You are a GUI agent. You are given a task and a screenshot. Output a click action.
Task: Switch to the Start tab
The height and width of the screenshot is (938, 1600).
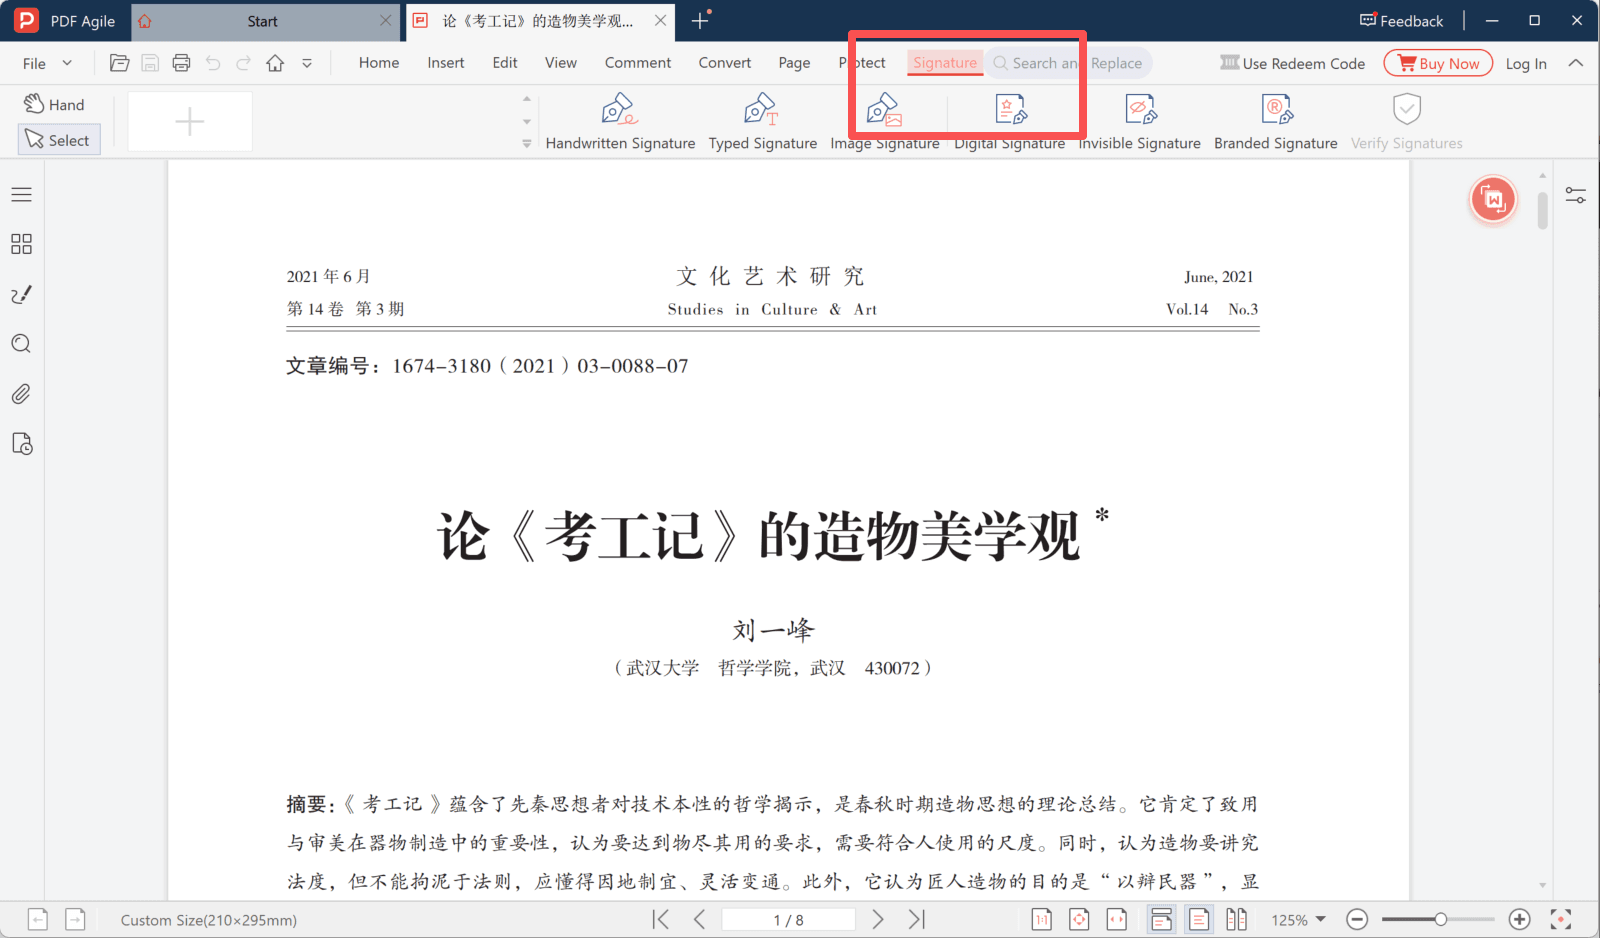(x=262, y=21)
